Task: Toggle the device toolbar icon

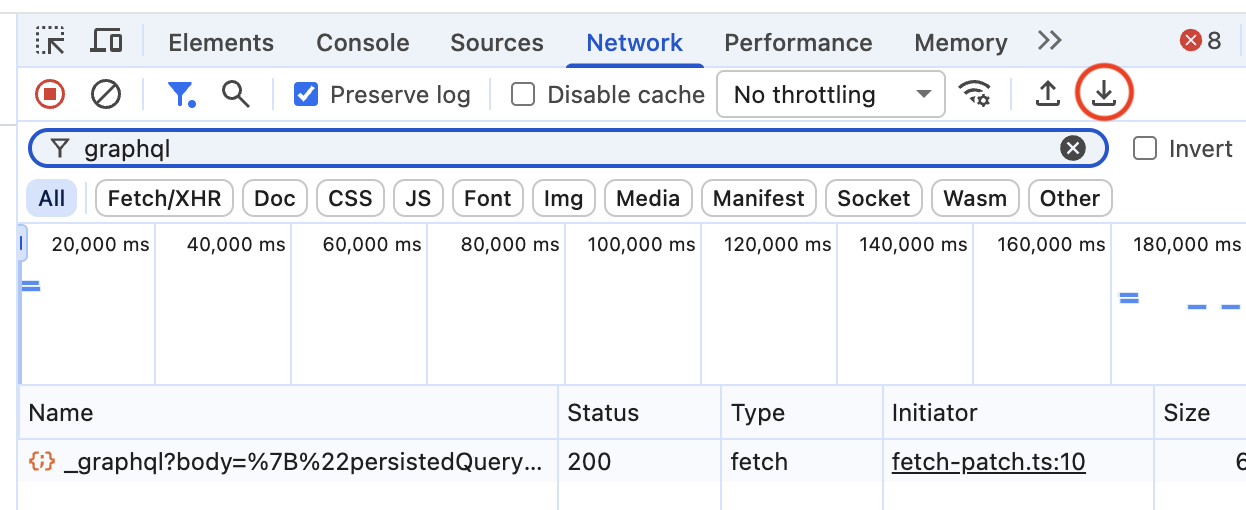Action: 107,42
